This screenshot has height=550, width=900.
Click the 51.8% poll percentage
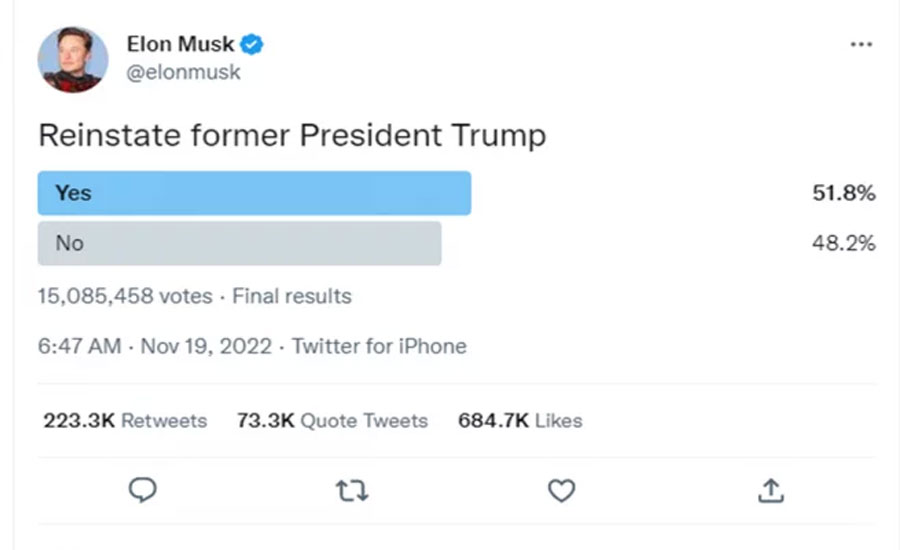(x=843, y=193)
